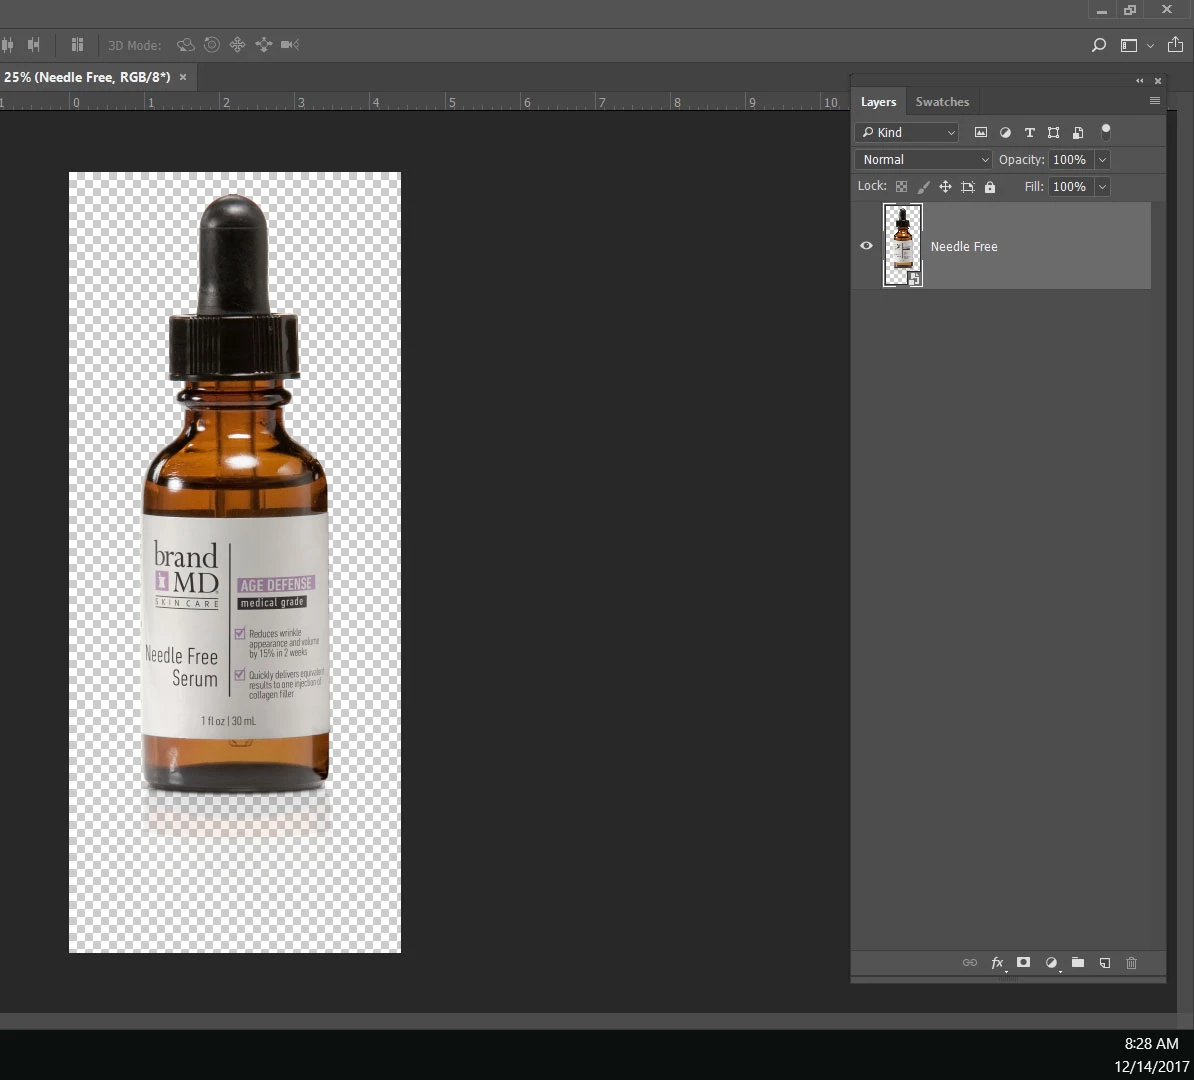This screenshot has width=1194, height=1080.
Task: Collapse the Layers panel with double arrows
Action: tap(1139, 81)
